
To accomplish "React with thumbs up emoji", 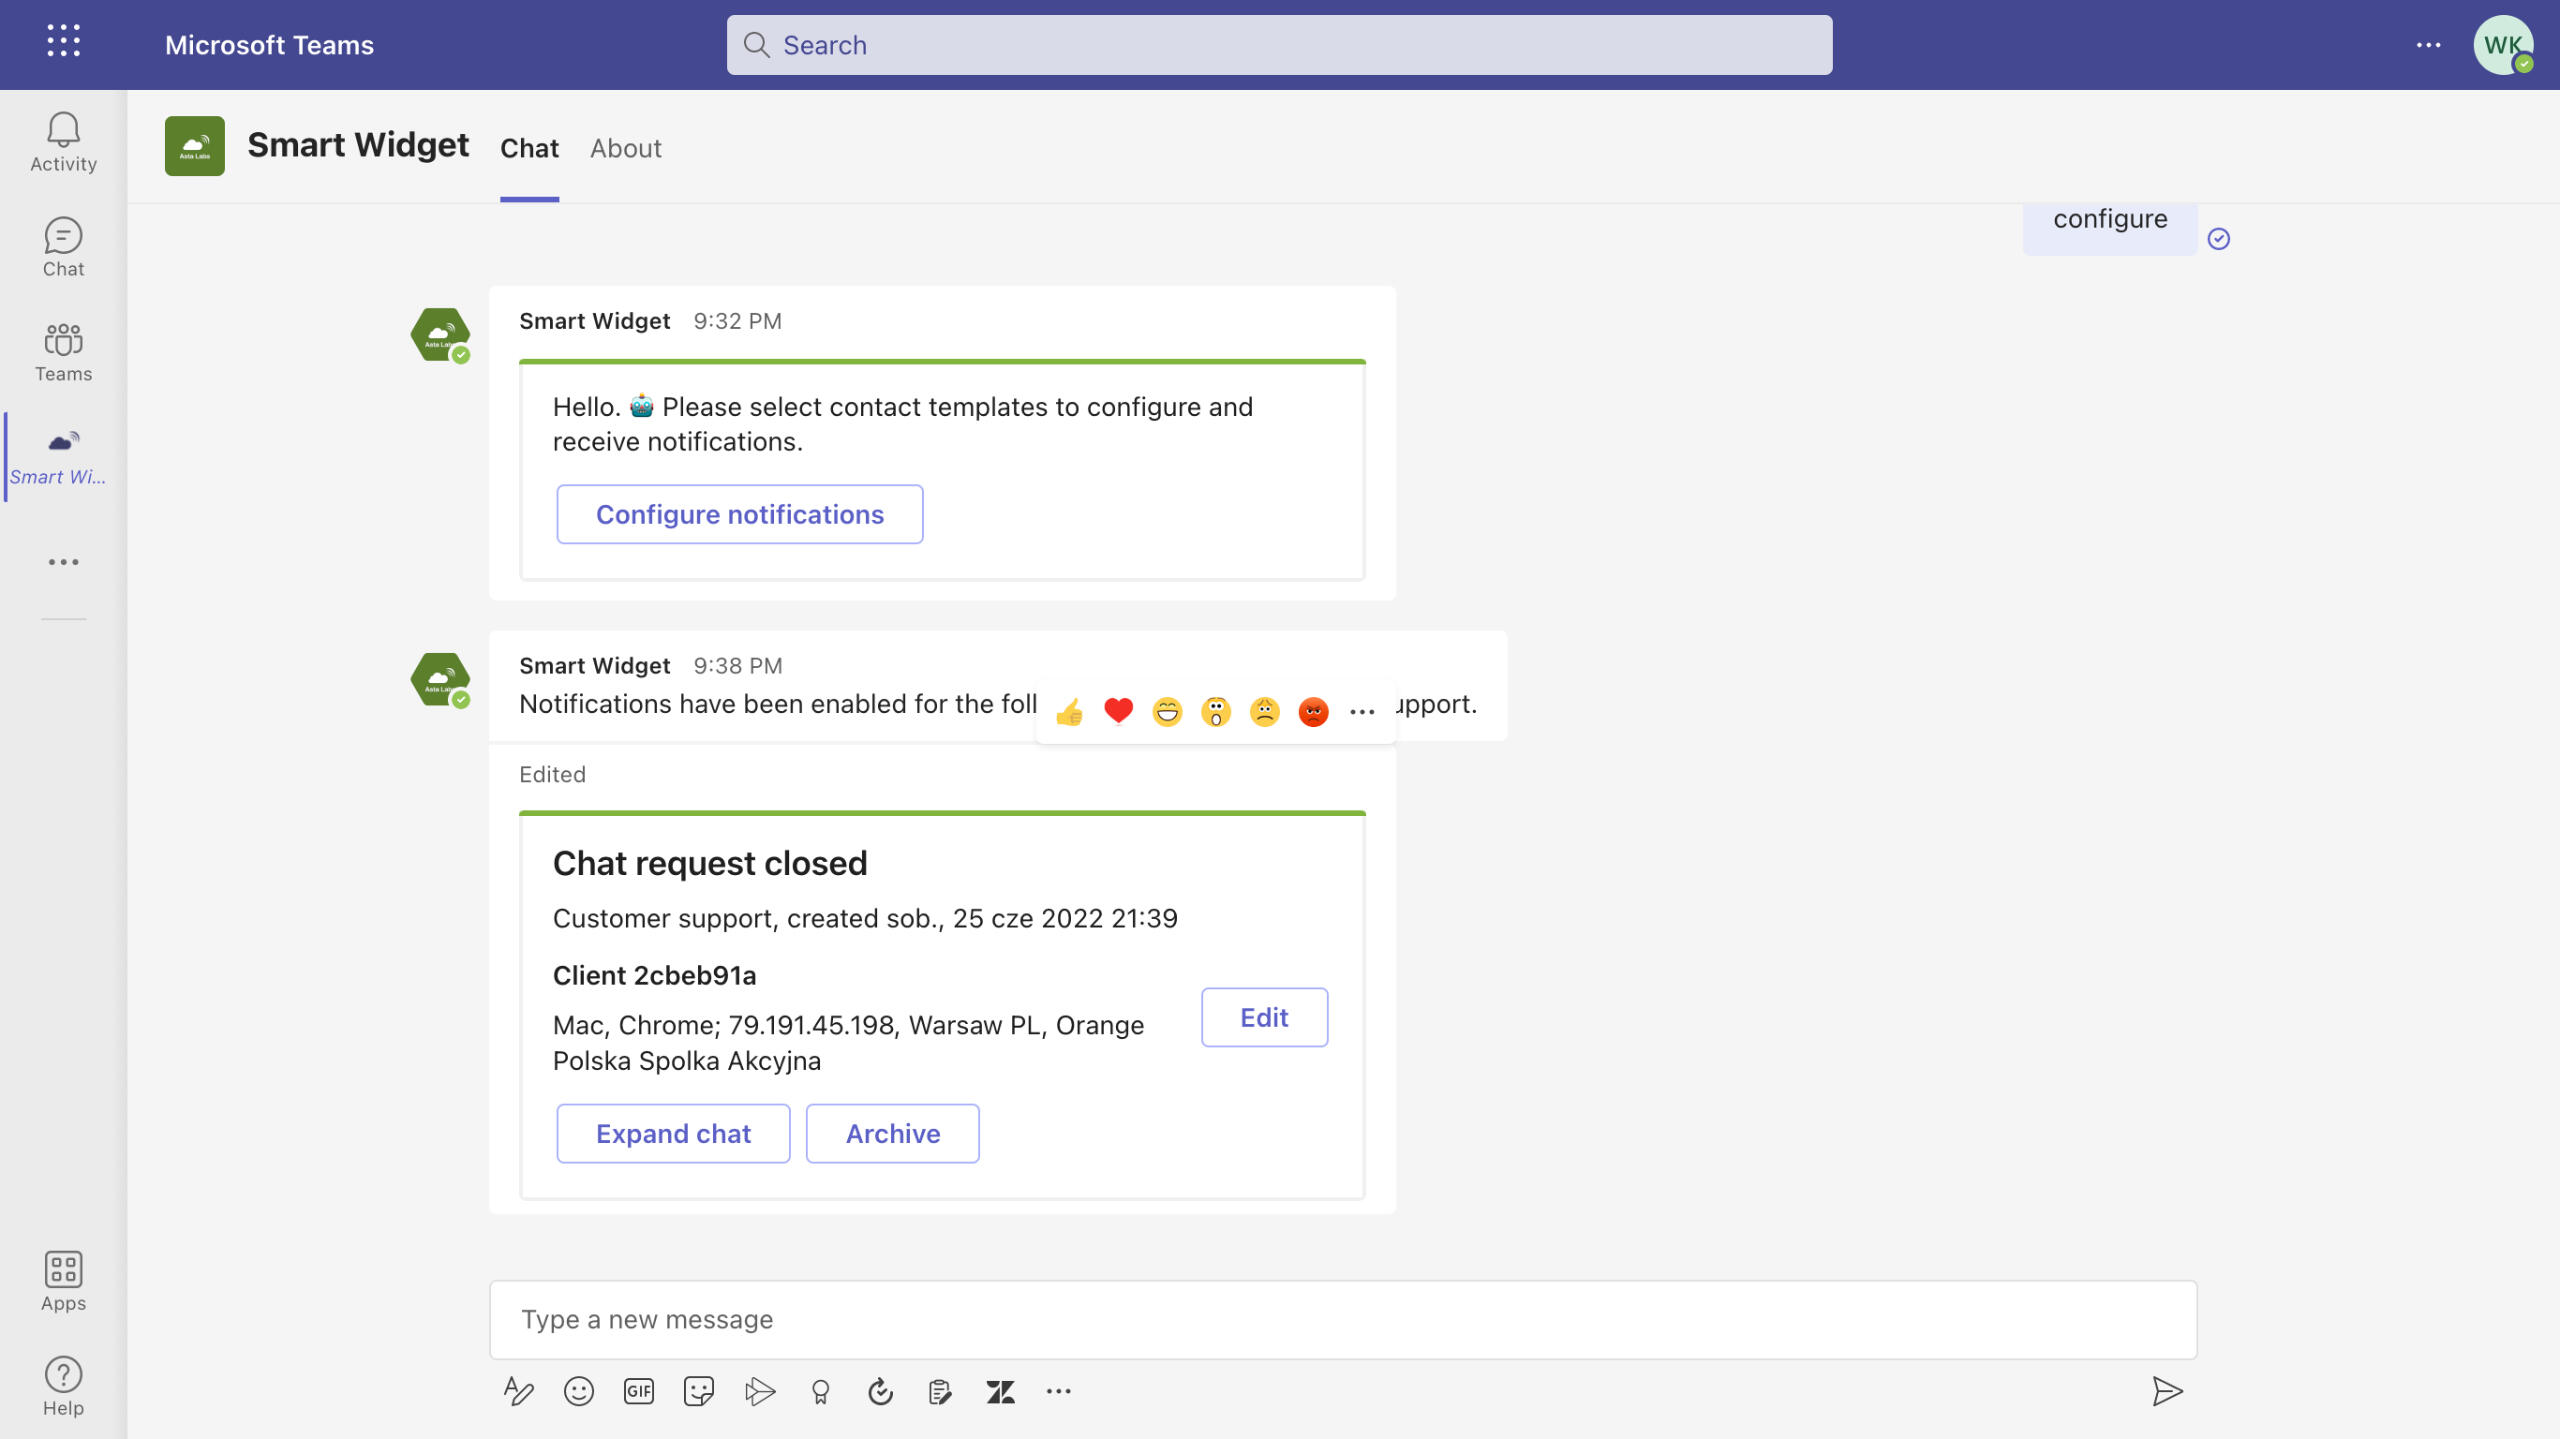I will tap(1069, 712).
